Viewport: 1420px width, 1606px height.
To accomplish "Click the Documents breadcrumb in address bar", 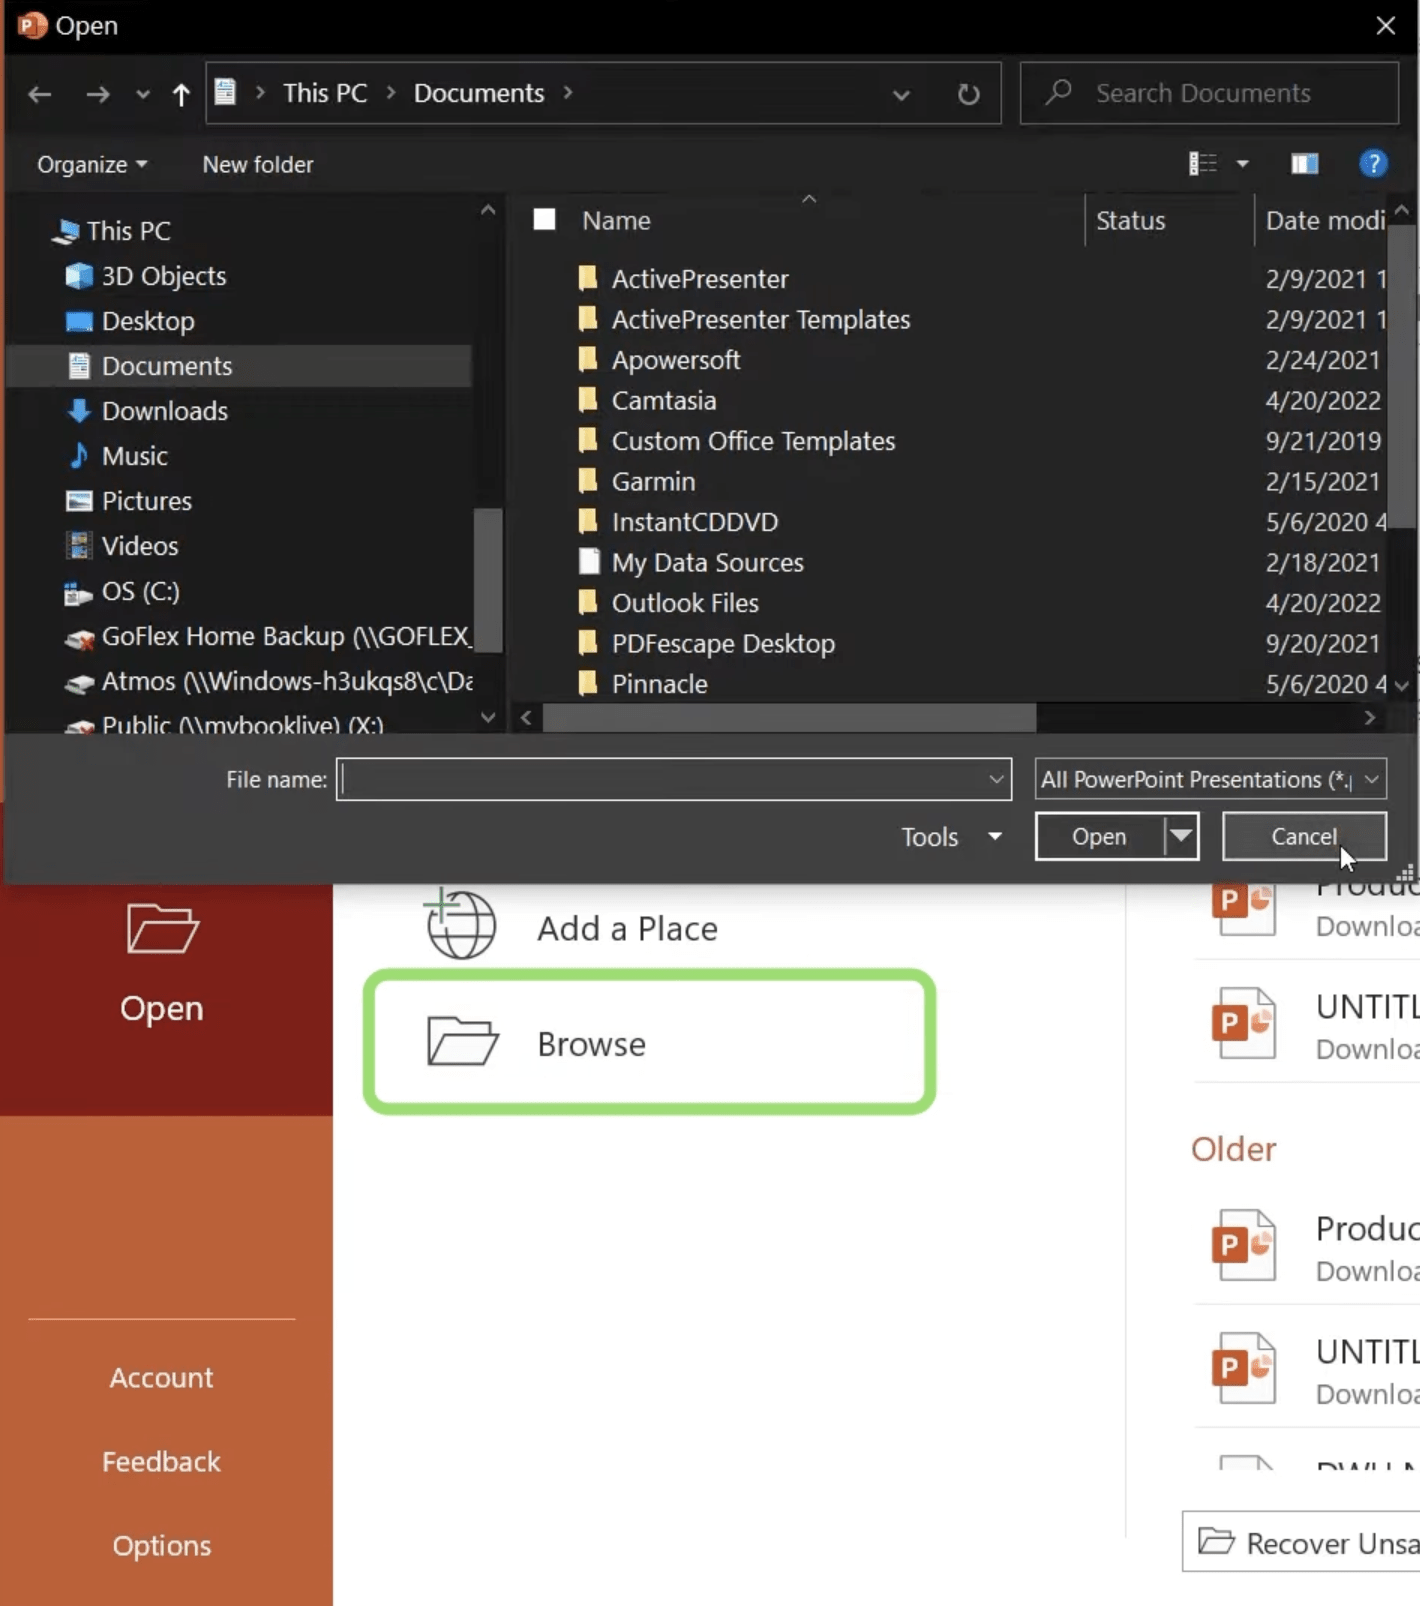I will coord(479,93).
